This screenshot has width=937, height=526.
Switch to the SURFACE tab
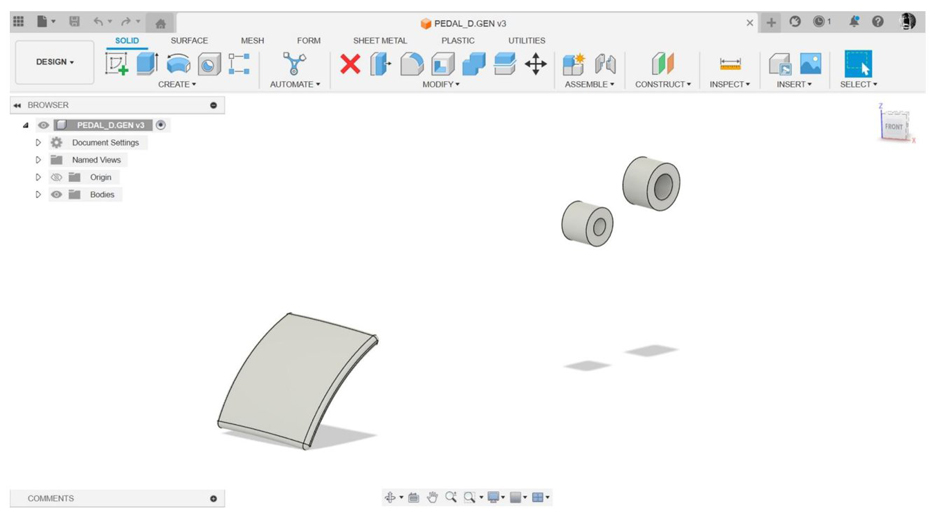(x=189, y=41)
